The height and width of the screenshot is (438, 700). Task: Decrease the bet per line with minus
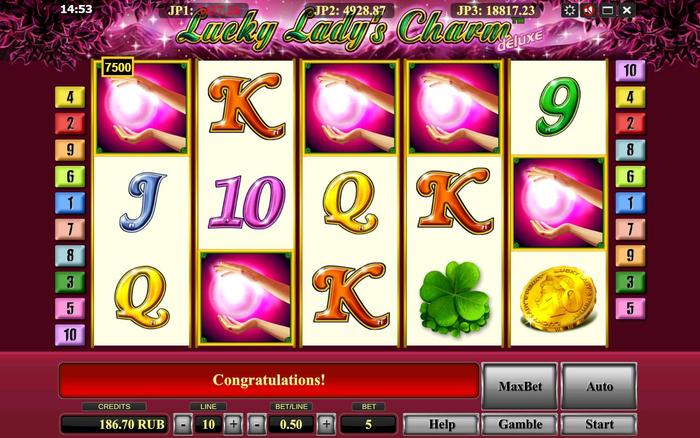click(257, 424)
